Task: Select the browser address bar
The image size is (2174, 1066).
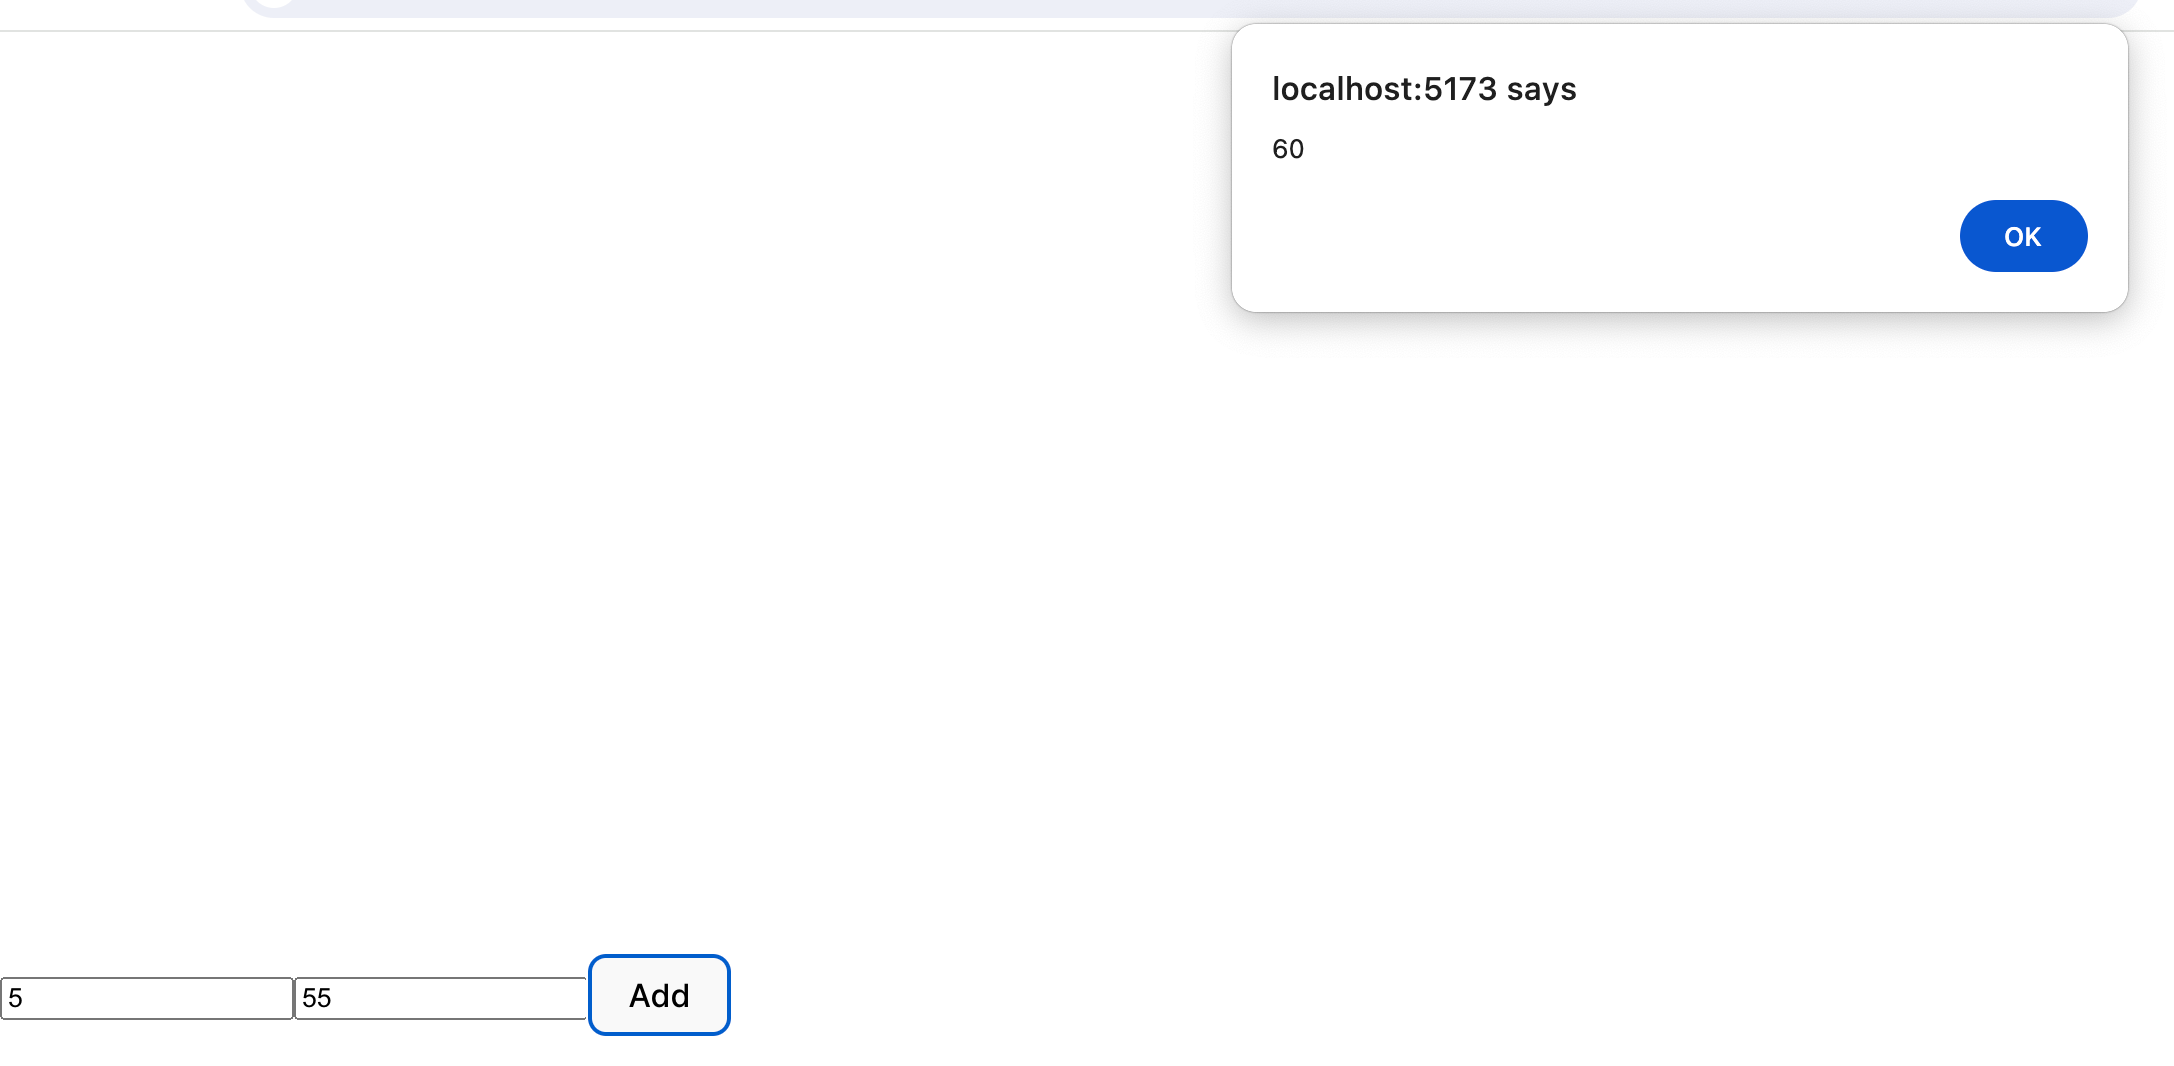Action: click(1190, 7)
